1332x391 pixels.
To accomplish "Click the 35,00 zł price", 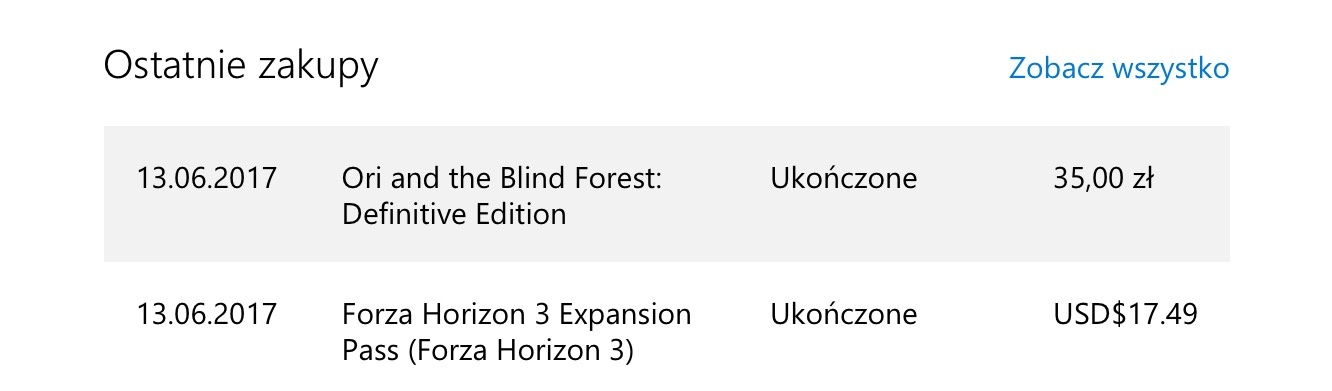I will pyautogui.click(x=1104, y=180).
